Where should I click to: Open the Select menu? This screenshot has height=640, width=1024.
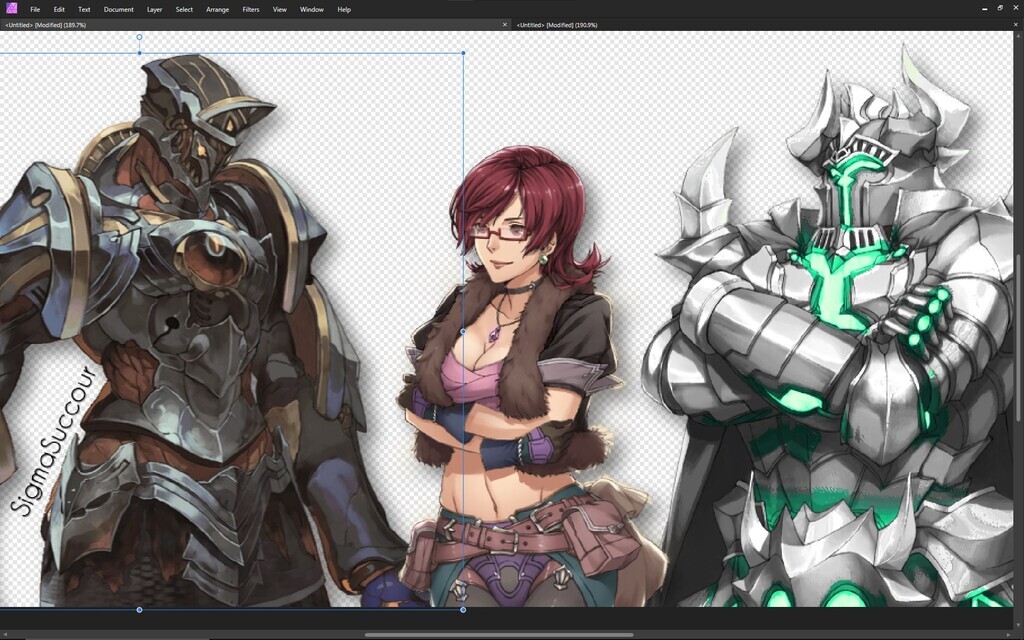click(x=184, y=9)
